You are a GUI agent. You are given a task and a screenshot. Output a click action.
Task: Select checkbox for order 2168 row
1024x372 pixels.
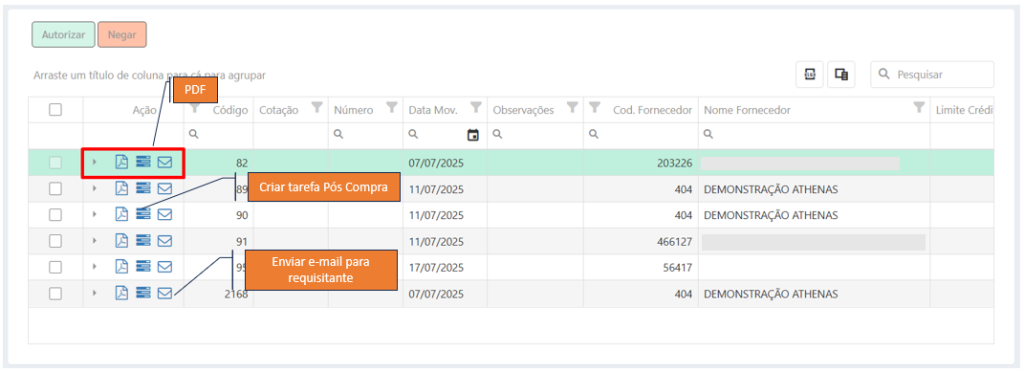[x=56, y=293]
